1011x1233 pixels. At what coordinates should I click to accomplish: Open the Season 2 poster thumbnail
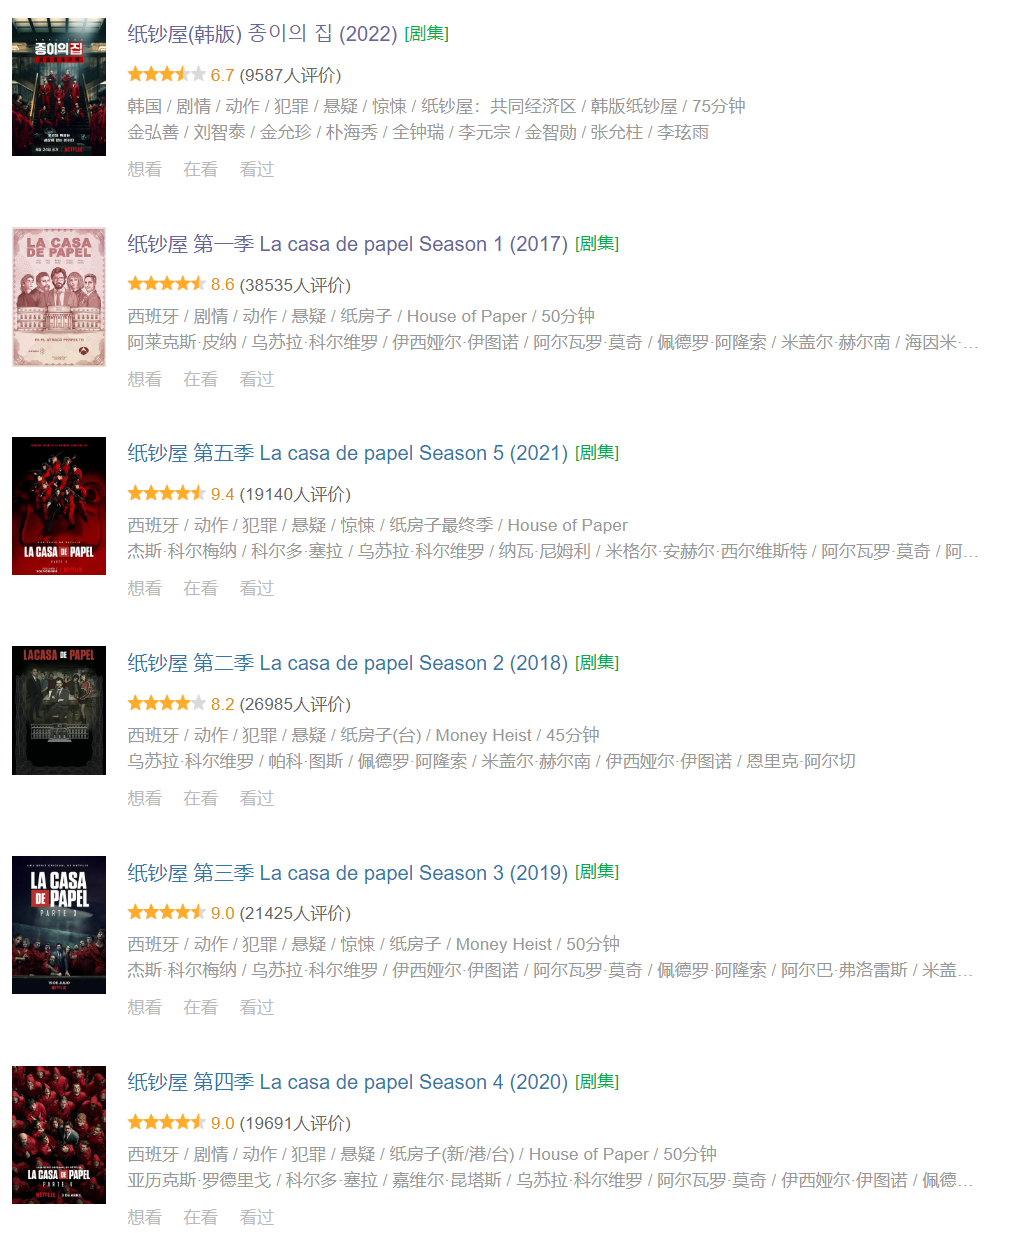59,710
